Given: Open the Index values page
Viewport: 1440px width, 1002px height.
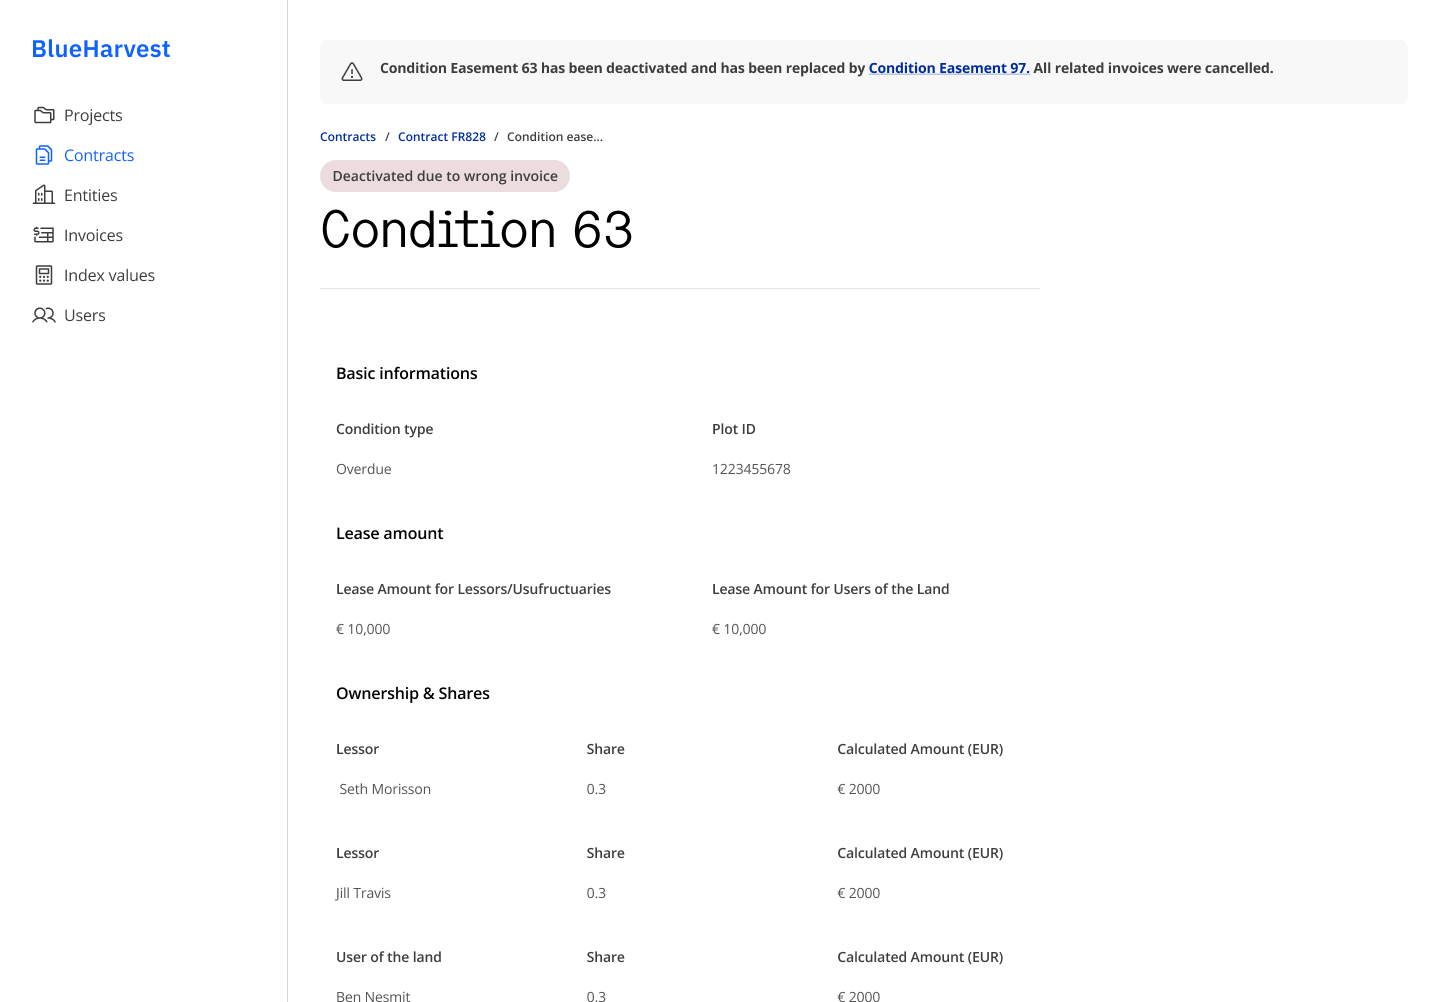Looking at the screenshot, I should [109, 275].
